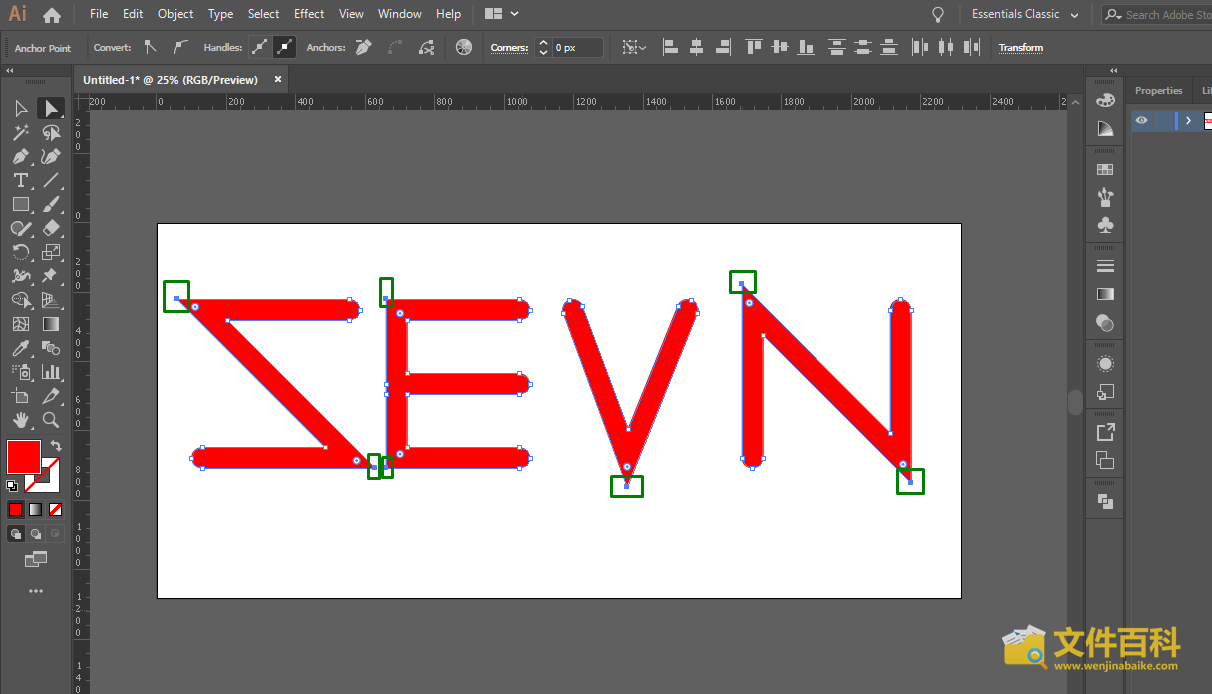Select the Artboard tool
Viewport: 1212px width, 694px height.
[20, 396]
